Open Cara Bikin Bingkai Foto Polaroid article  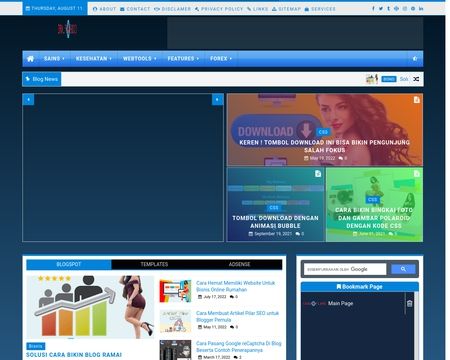(x=374, y=218)
